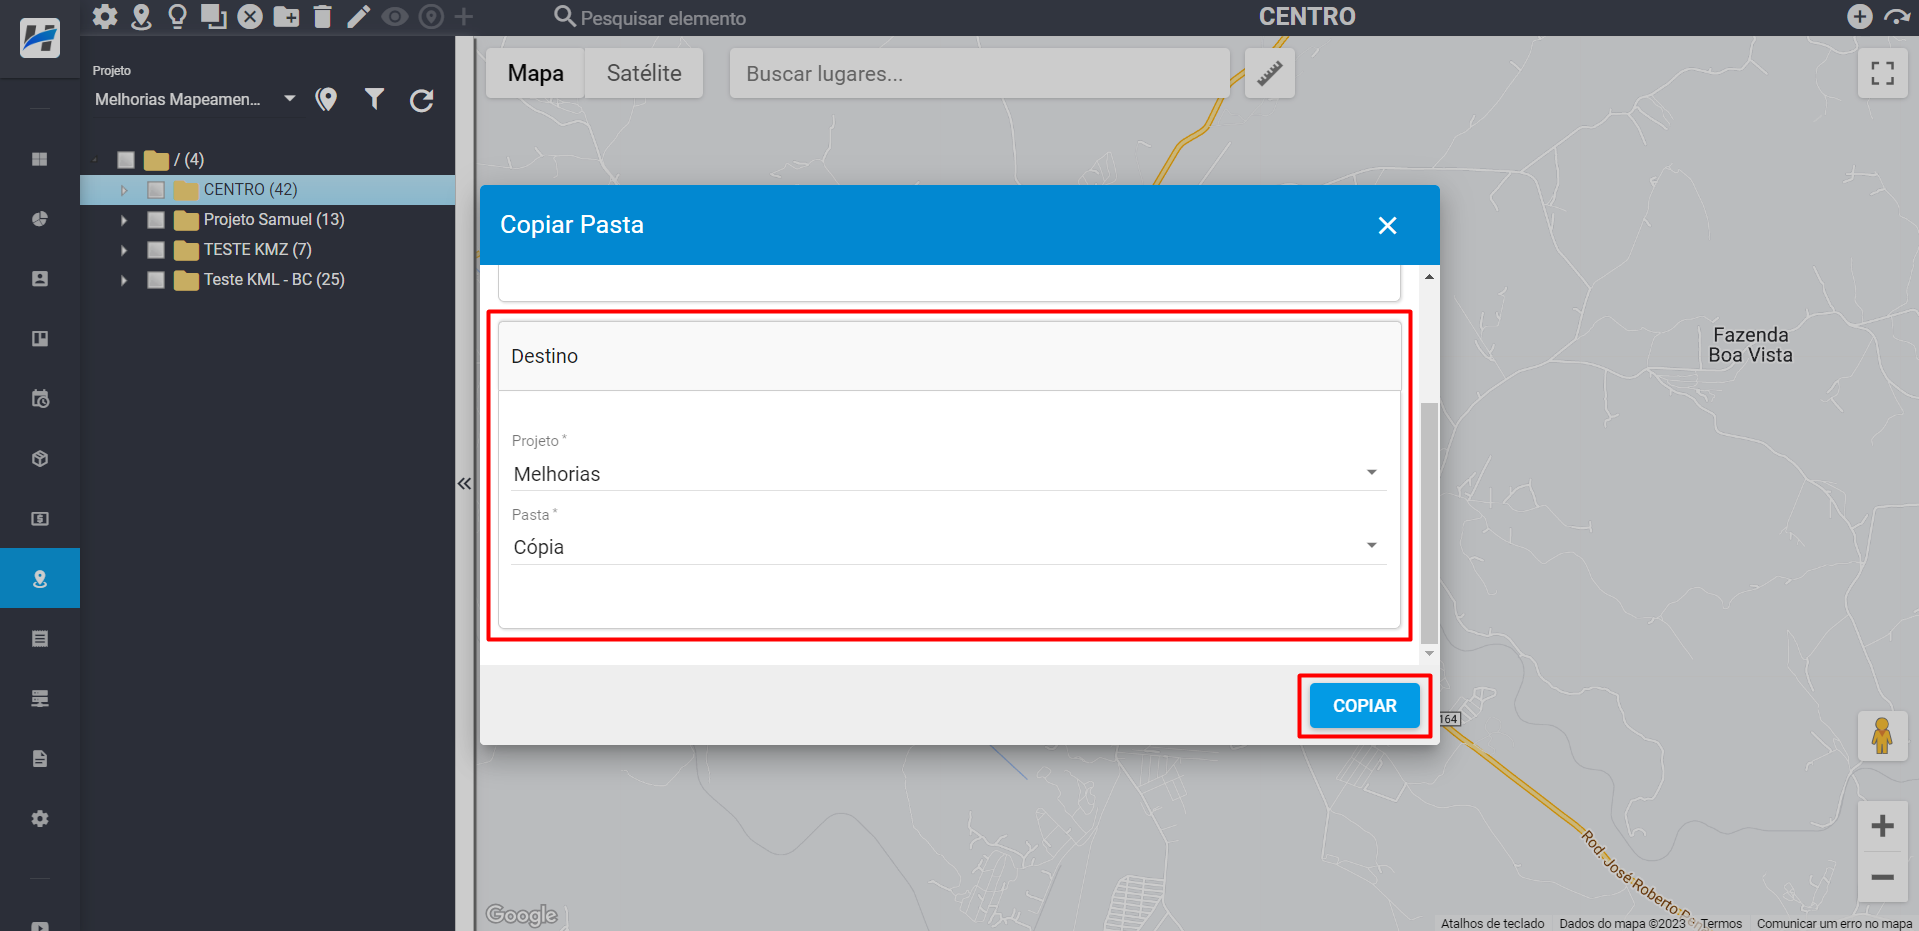Click the trash delete icon in top toolbar
The image size is (1919, 931).
tap(322, 17)
